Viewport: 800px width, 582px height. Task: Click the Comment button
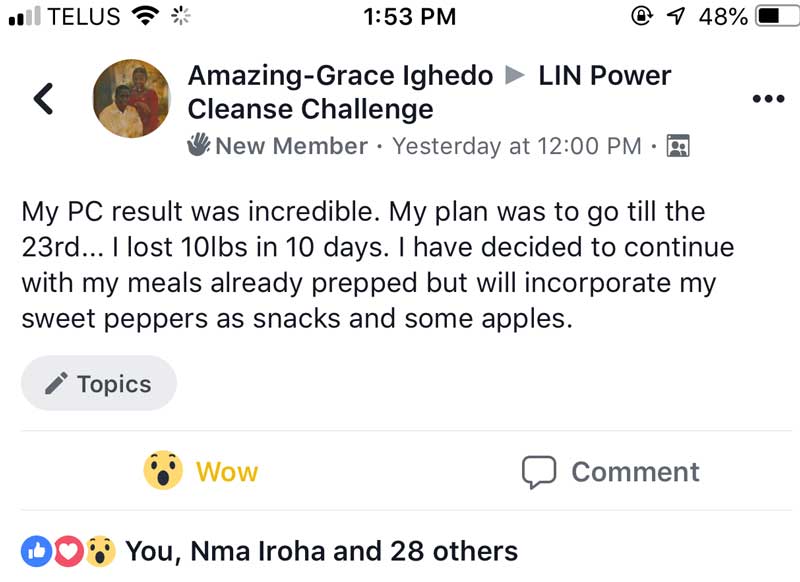click(x=610, y=471)
